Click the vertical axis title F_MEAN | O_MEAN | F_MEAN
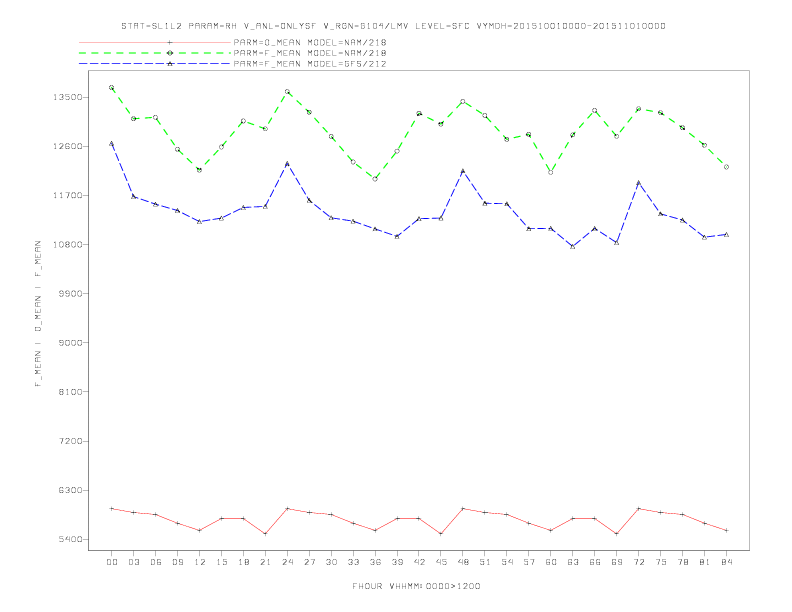Viewport: 792px width, 612px height. [38, 314]
